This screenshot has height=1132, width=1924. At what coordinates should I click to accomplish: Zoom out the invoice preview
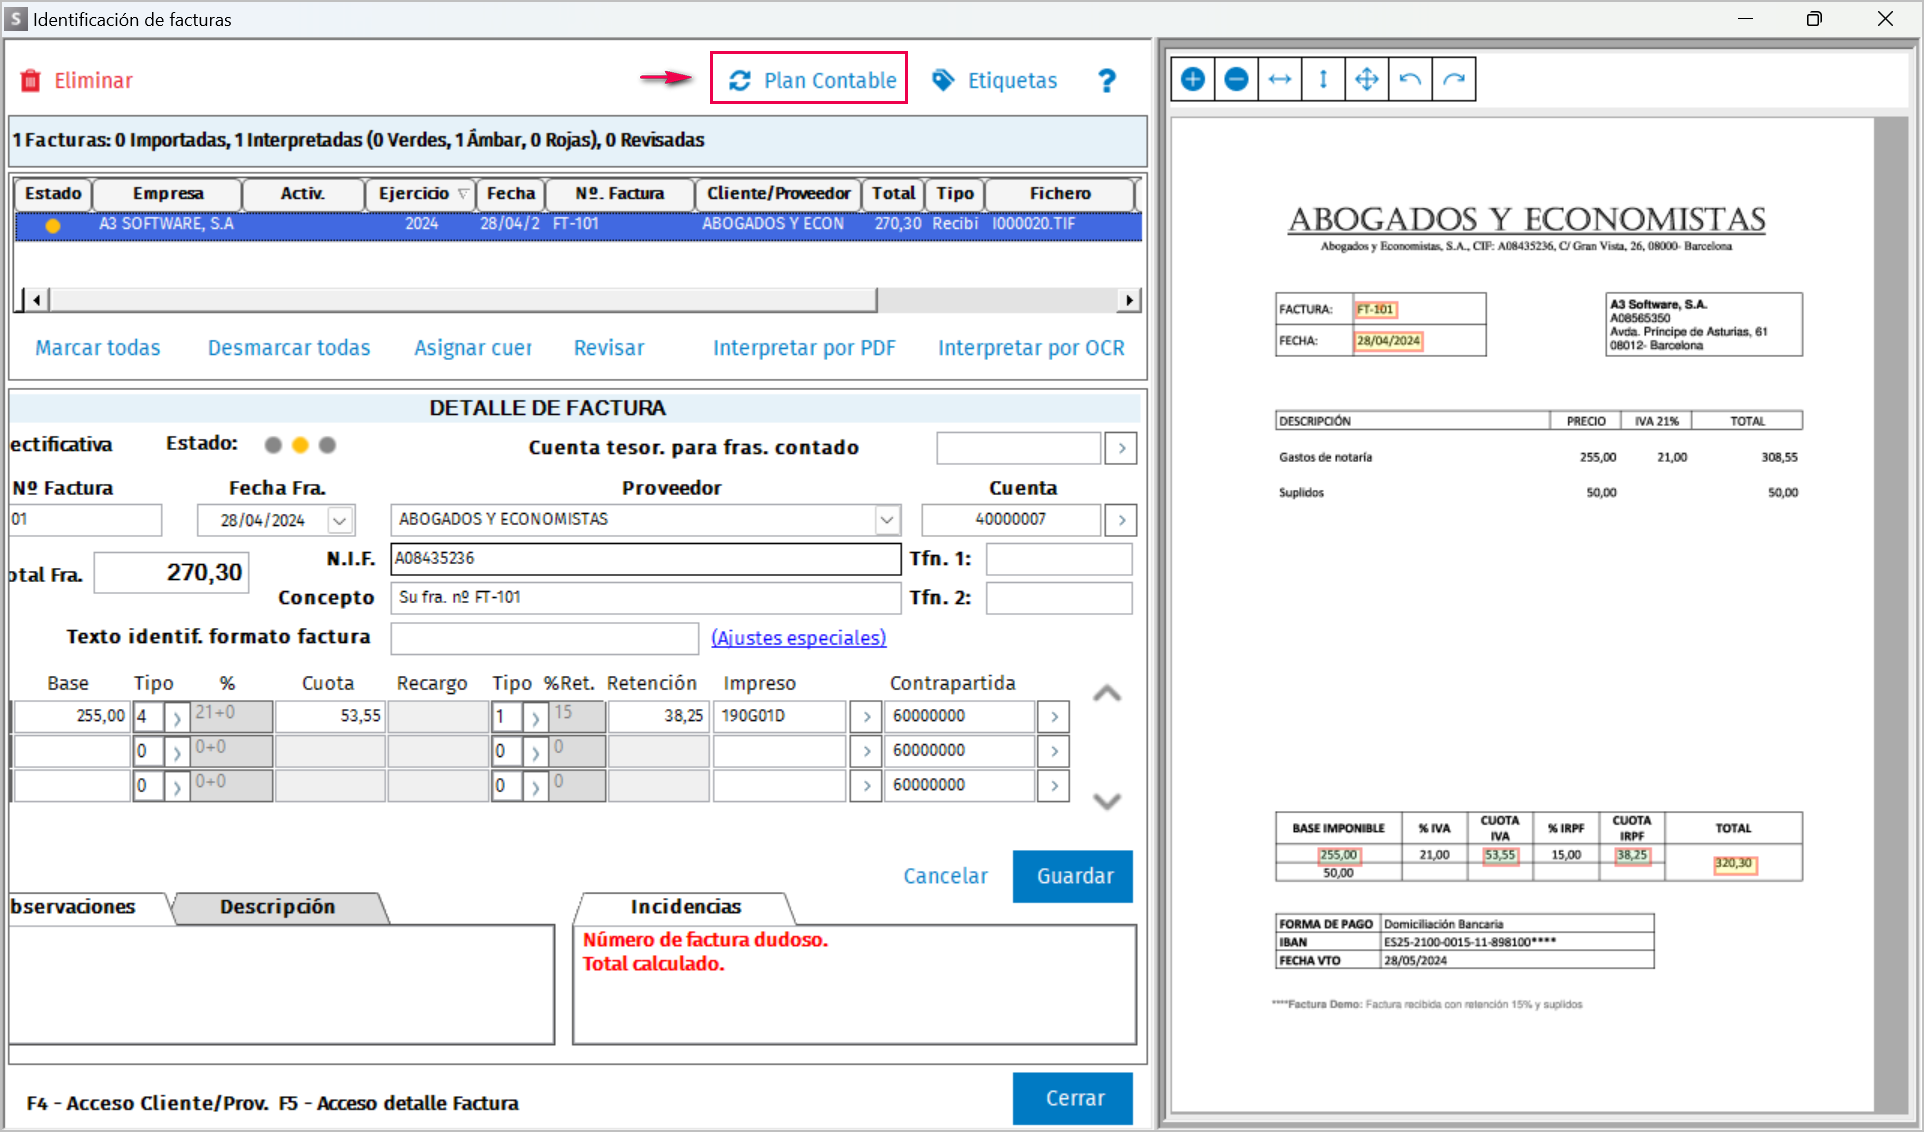coord(1236,79)
